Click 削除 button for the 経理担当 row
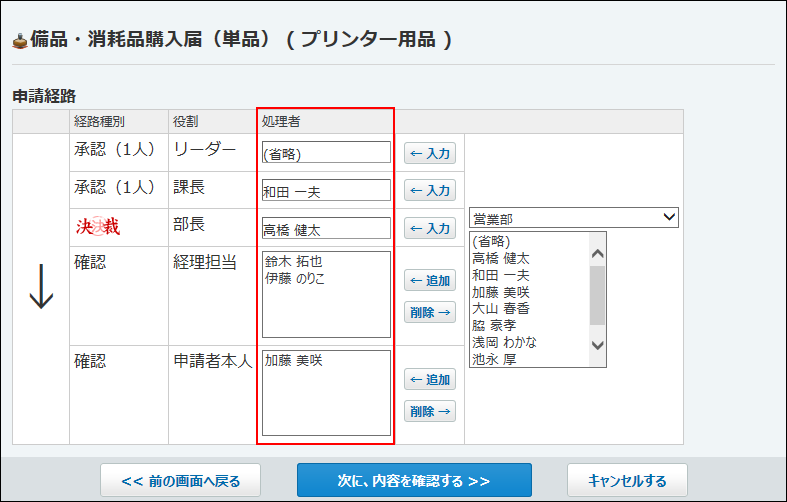Image resolution: width=787 pixels, height=502 pixels. pos(430,312)
